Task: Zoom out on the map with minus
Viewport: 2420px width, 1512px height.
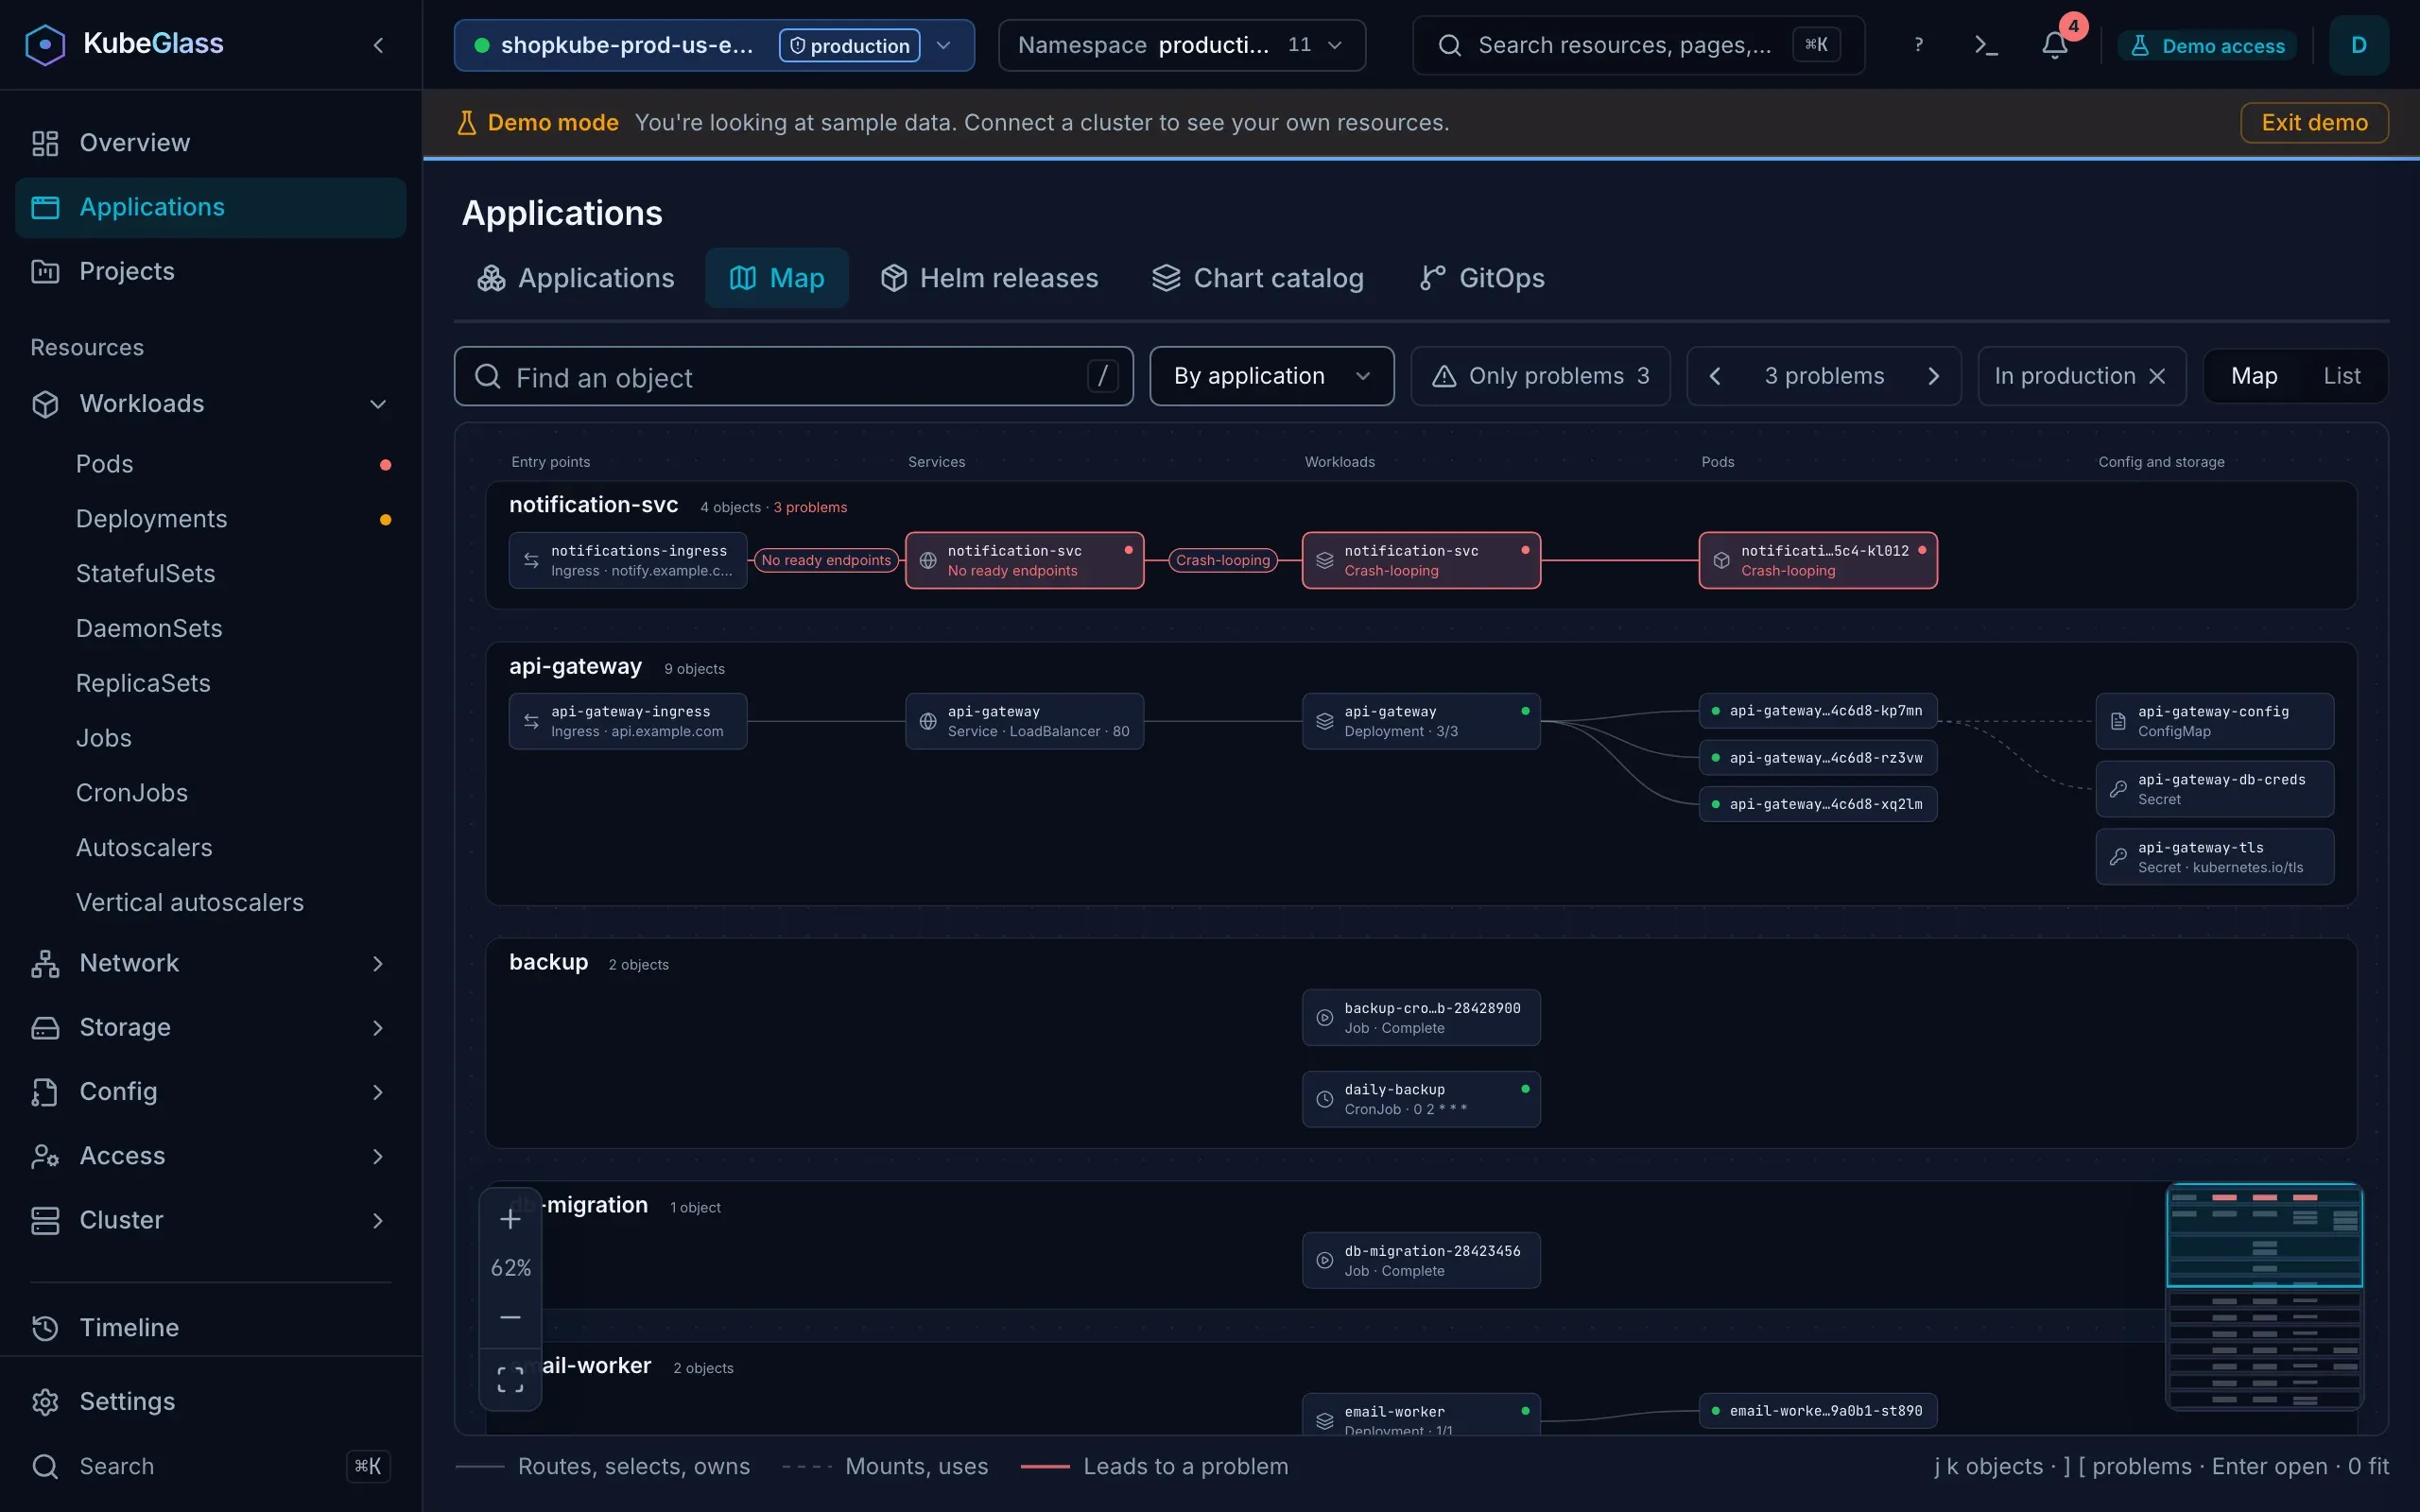Action: click(510, 1317)
